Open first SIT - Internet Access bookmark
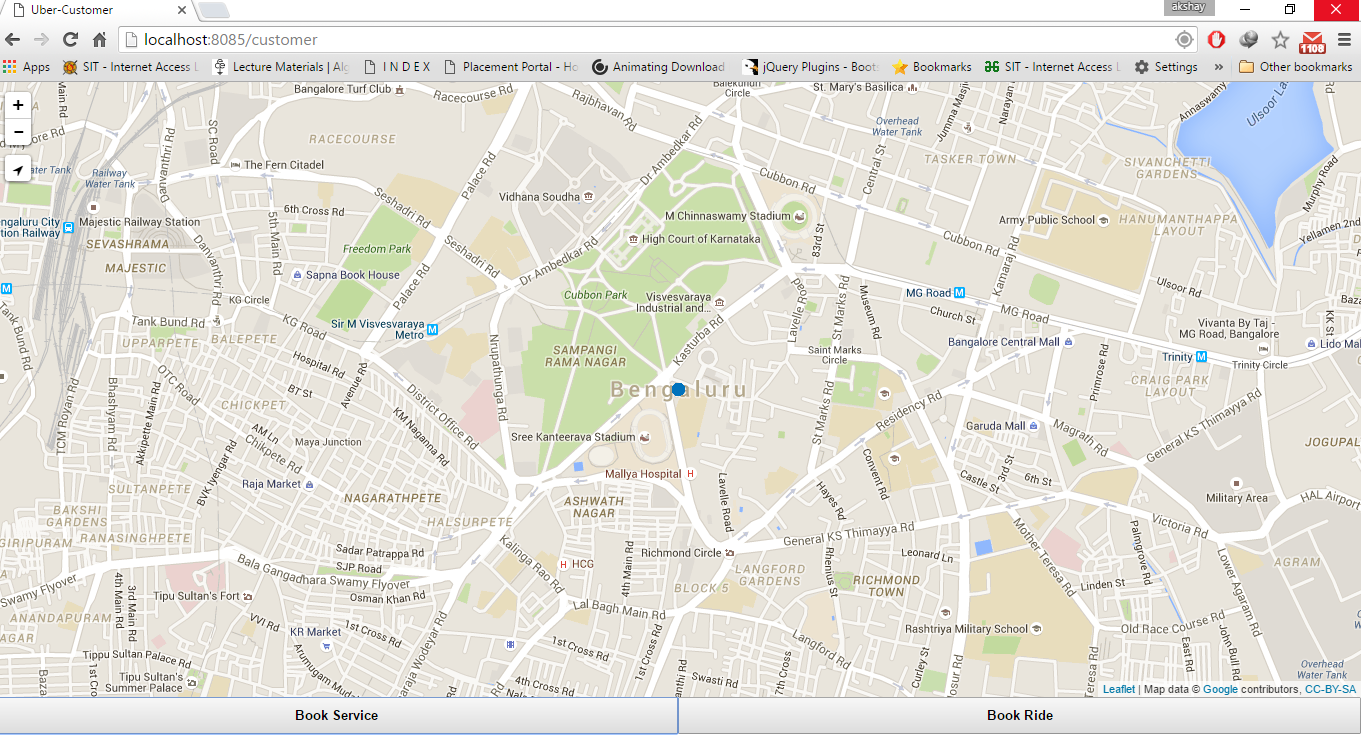The image size is (1361, 735). coord(130,67)
